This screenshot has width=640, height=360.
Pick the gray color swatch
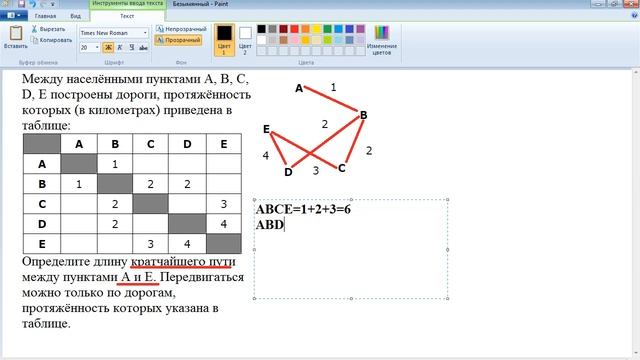pyautogui.click(x=273, y=29)
